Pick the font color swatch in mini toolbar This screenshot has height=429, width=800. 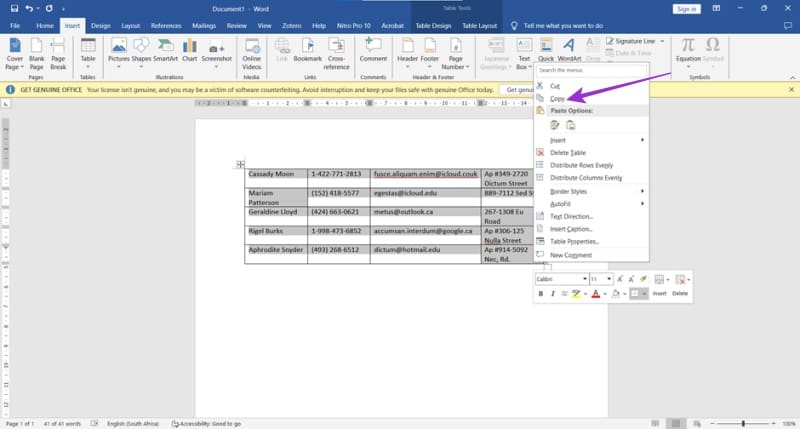click(595, 294)
